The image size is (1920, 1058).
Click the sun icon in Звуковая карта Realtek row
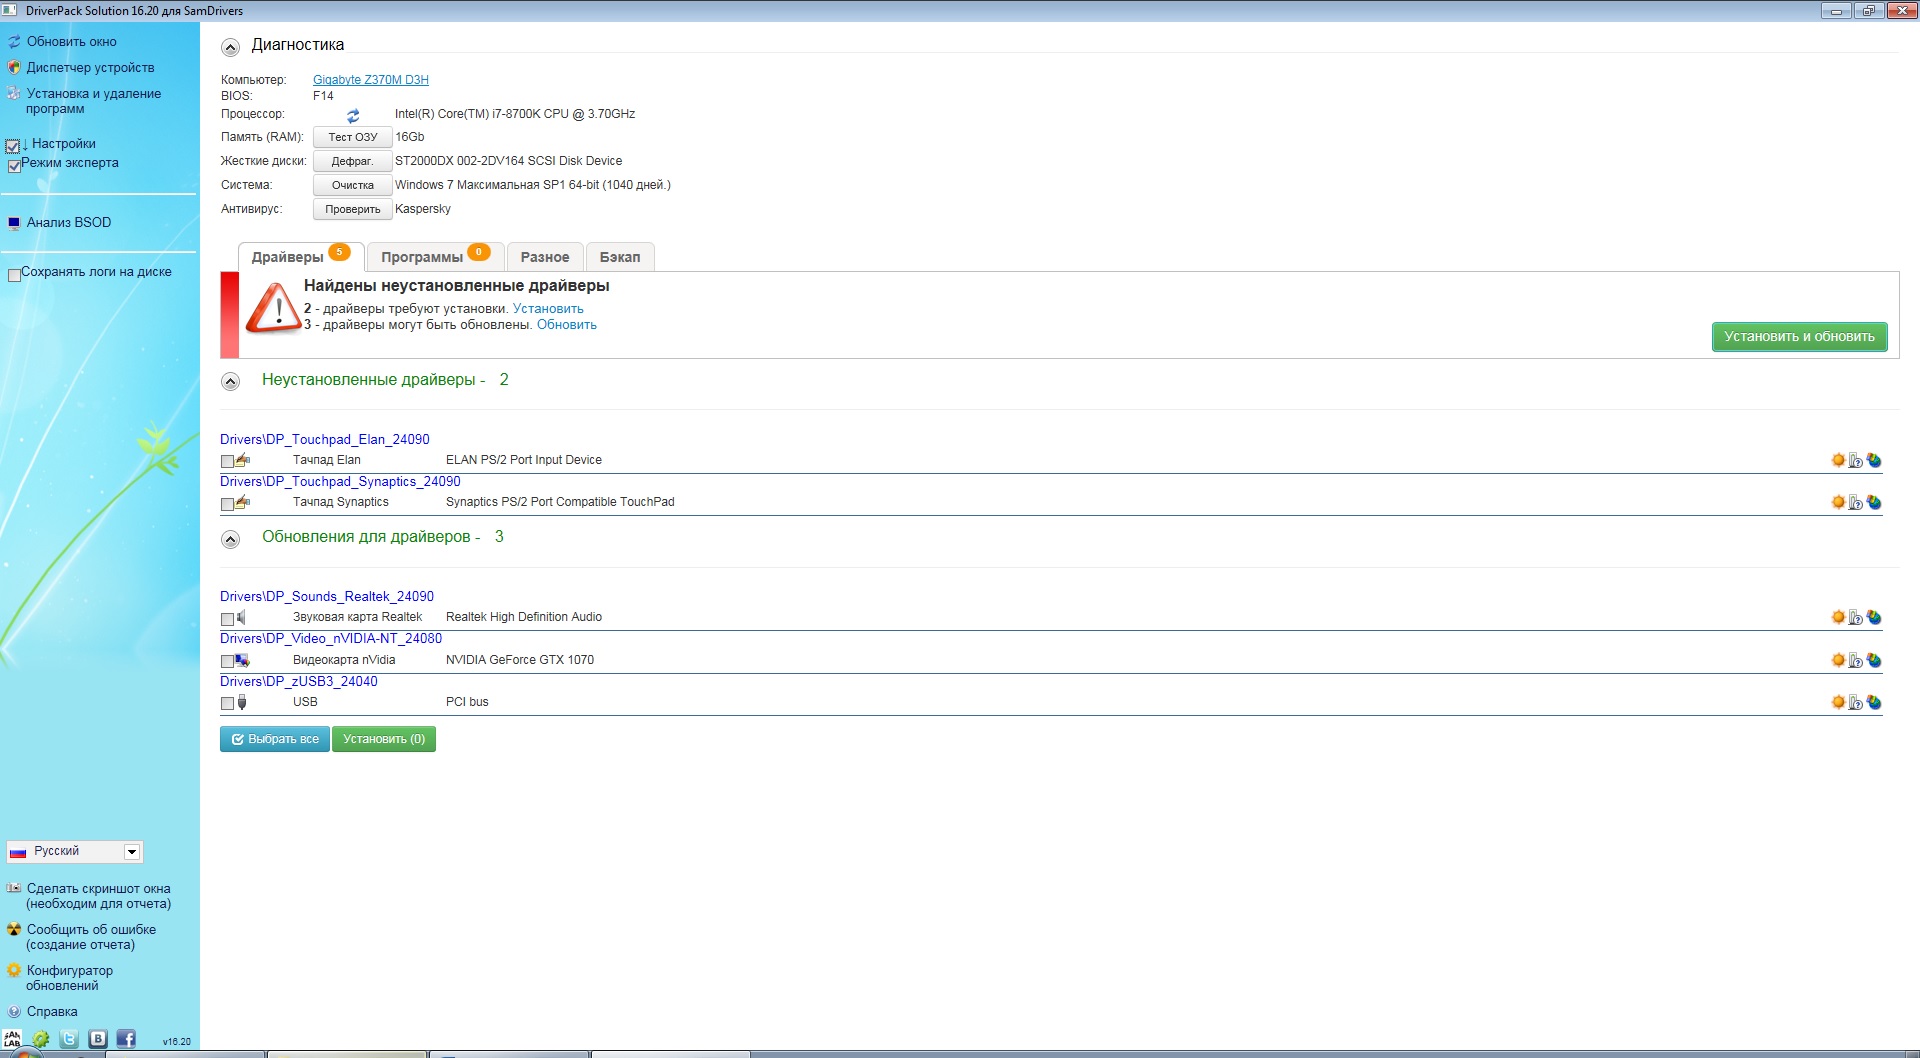(1838, 617)
